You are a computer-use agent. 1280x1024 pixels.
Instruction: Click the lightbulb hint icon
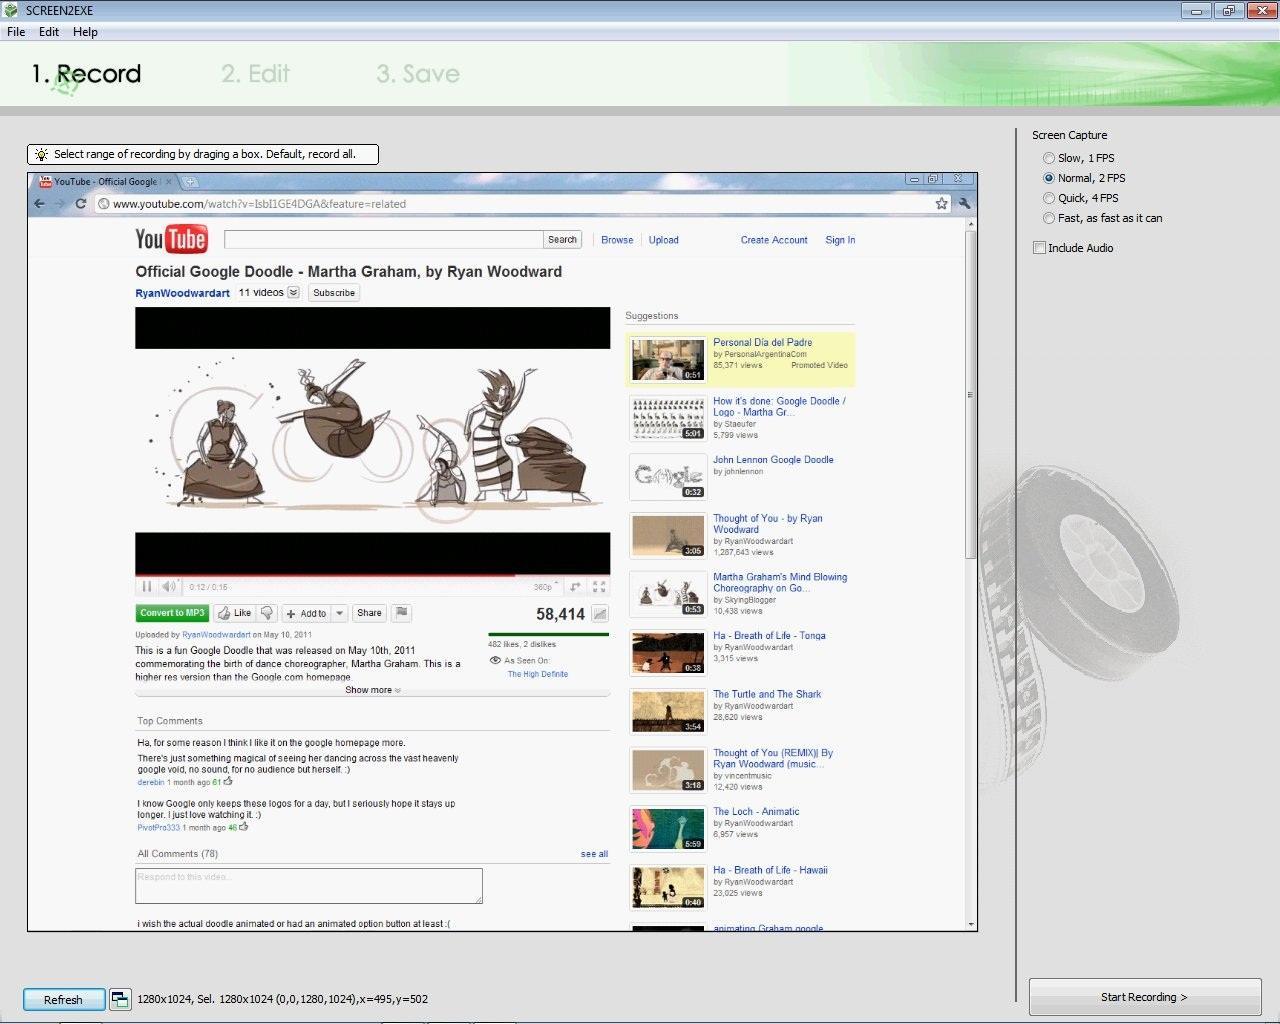point(41,154)
